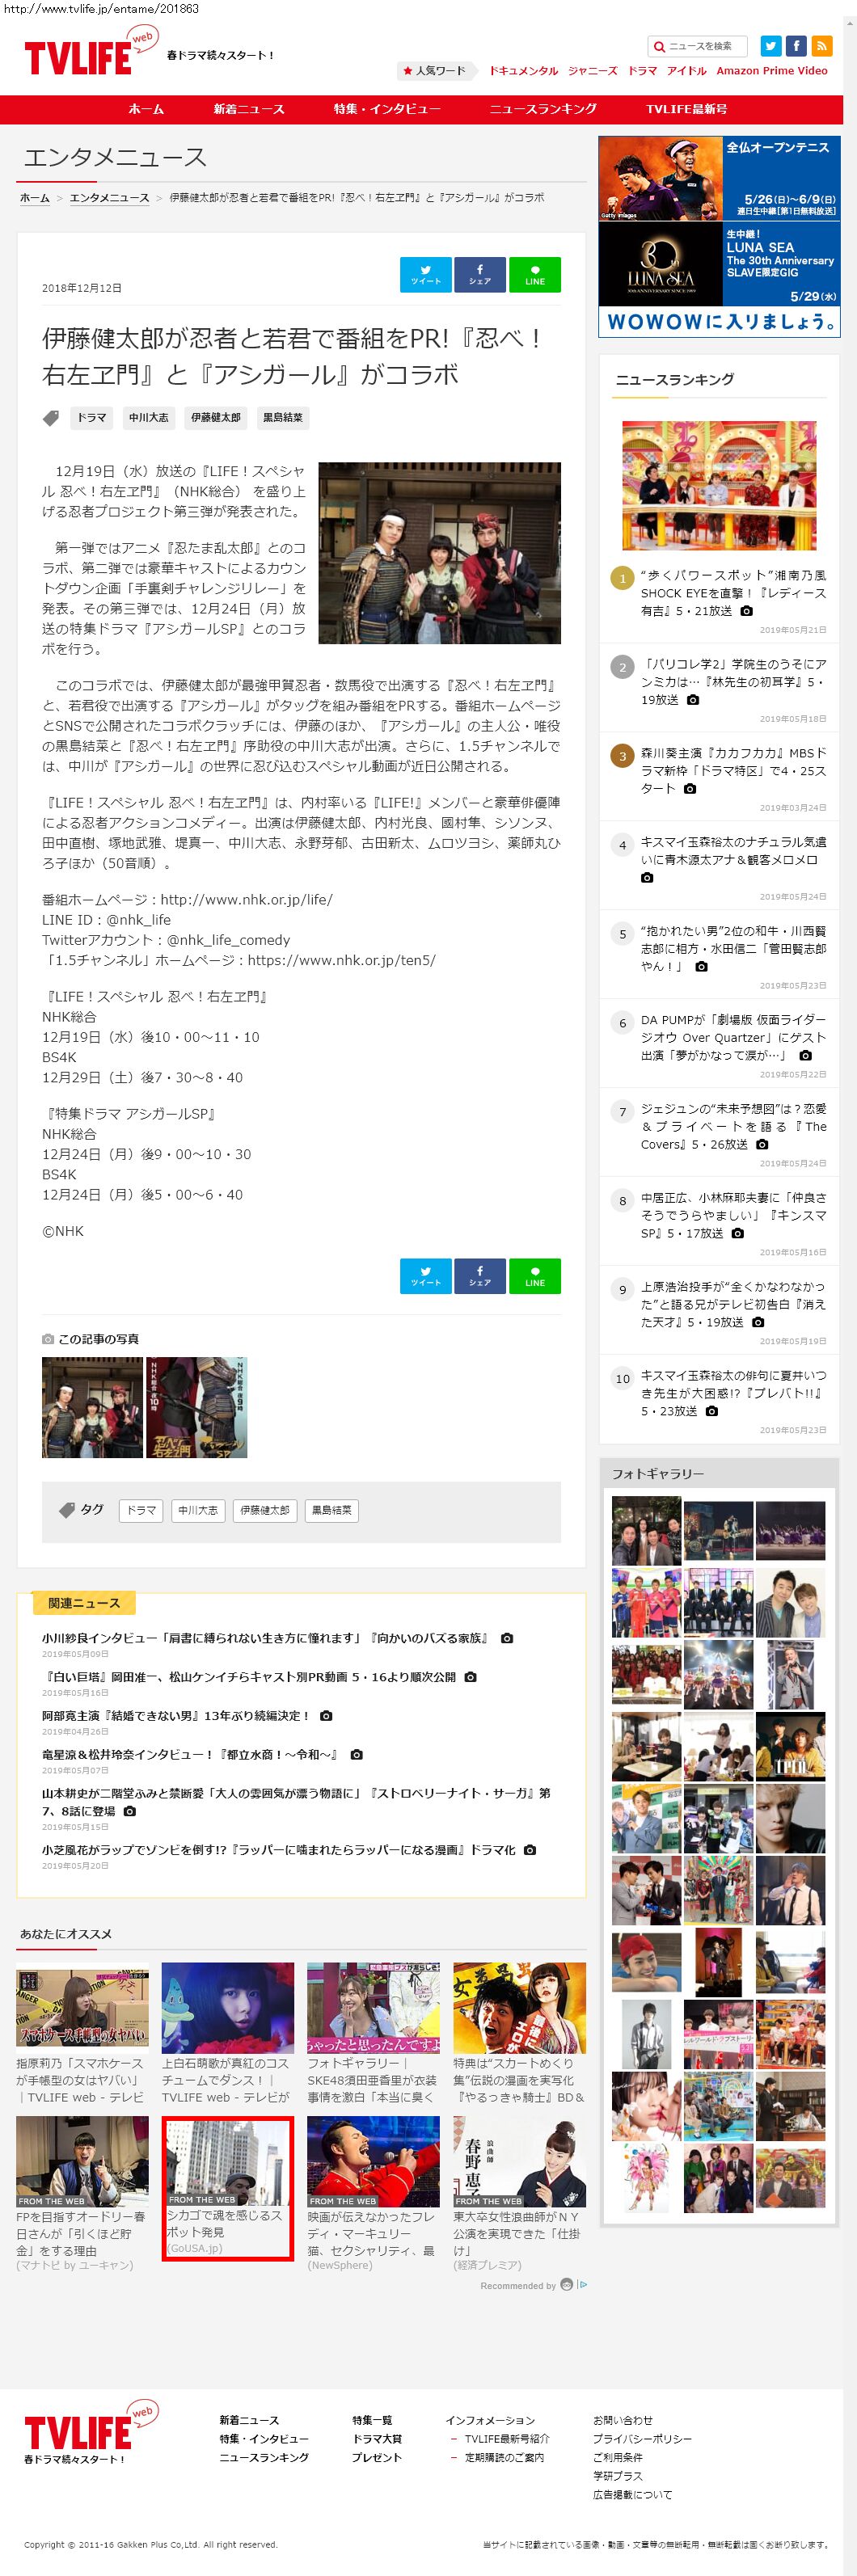Click the popular keyword ジャニーズ
This screenshot has width=857, height=2576.
593,71
